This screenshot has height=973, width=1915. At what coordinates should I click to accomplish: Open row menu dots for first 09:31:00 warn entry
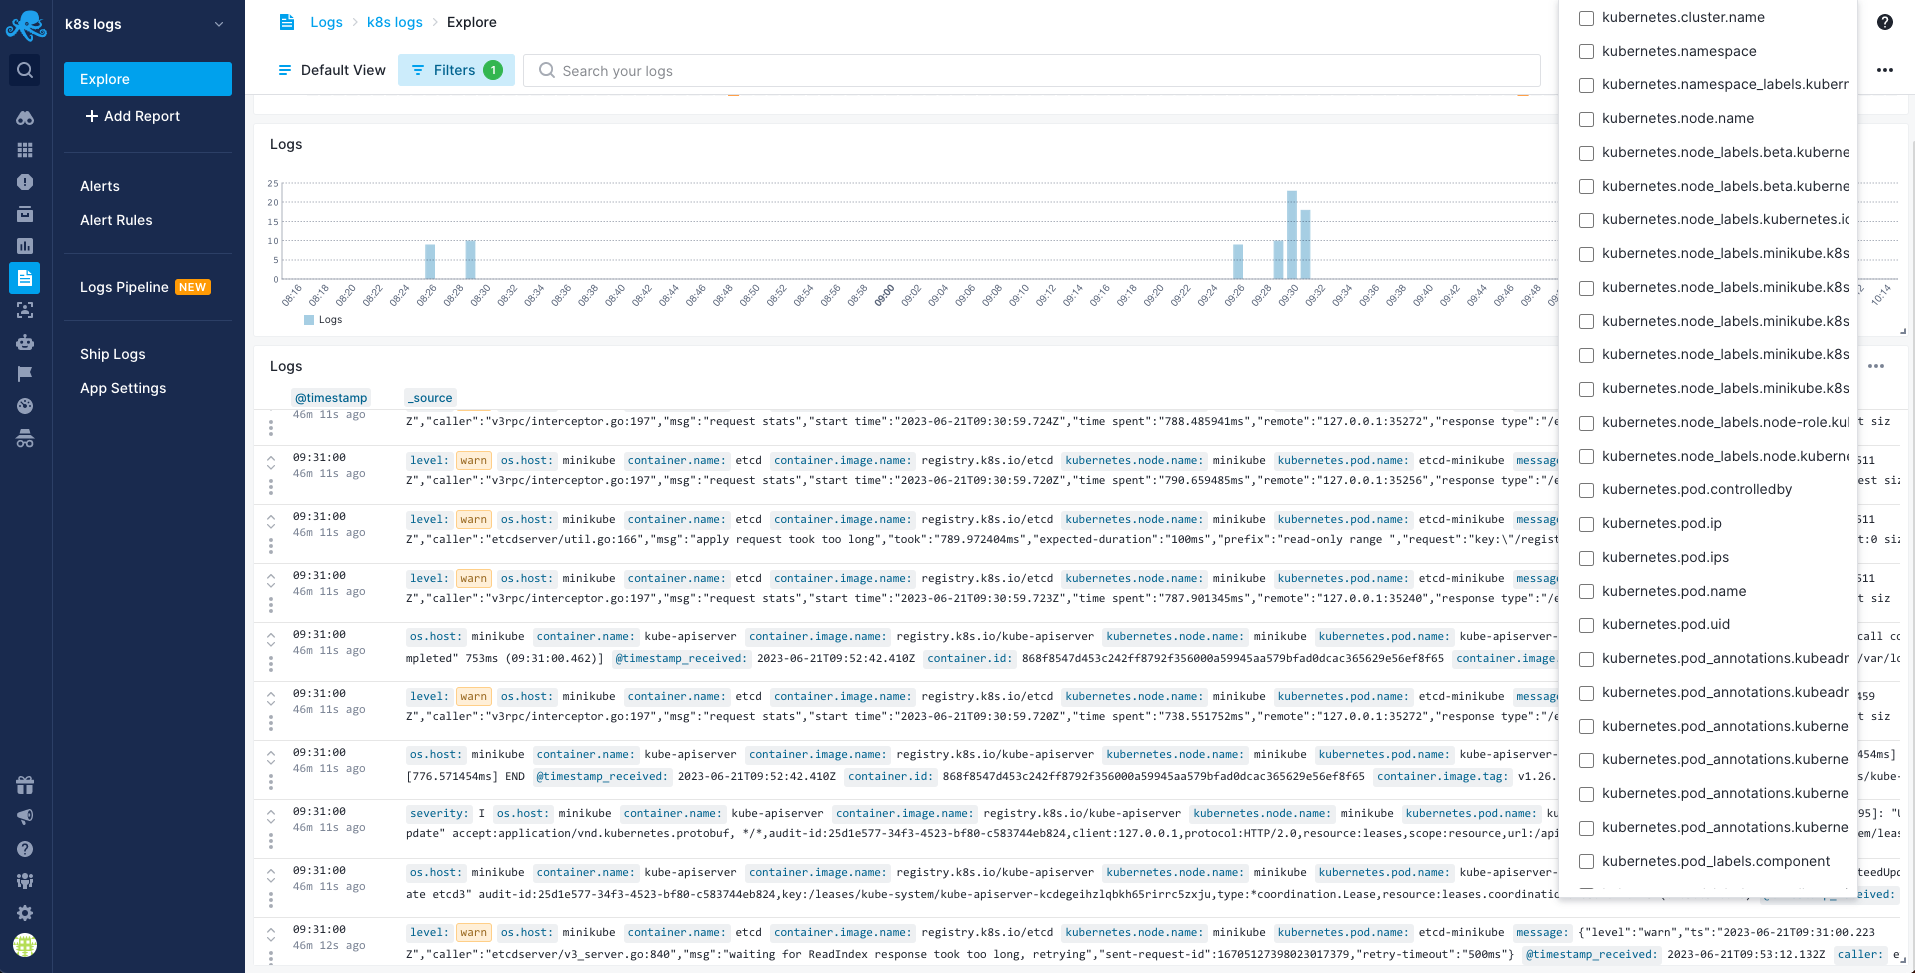[271, 487]
